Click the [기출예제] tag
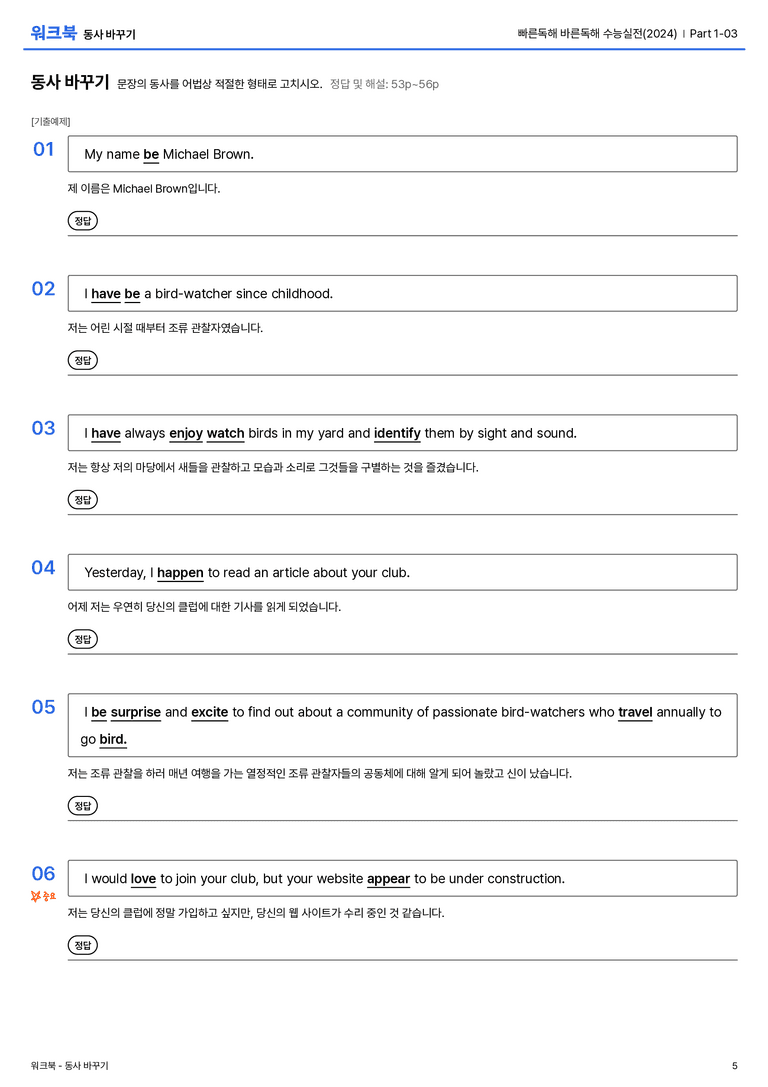Screen dimensions: 768x1087 click(51, 122)
